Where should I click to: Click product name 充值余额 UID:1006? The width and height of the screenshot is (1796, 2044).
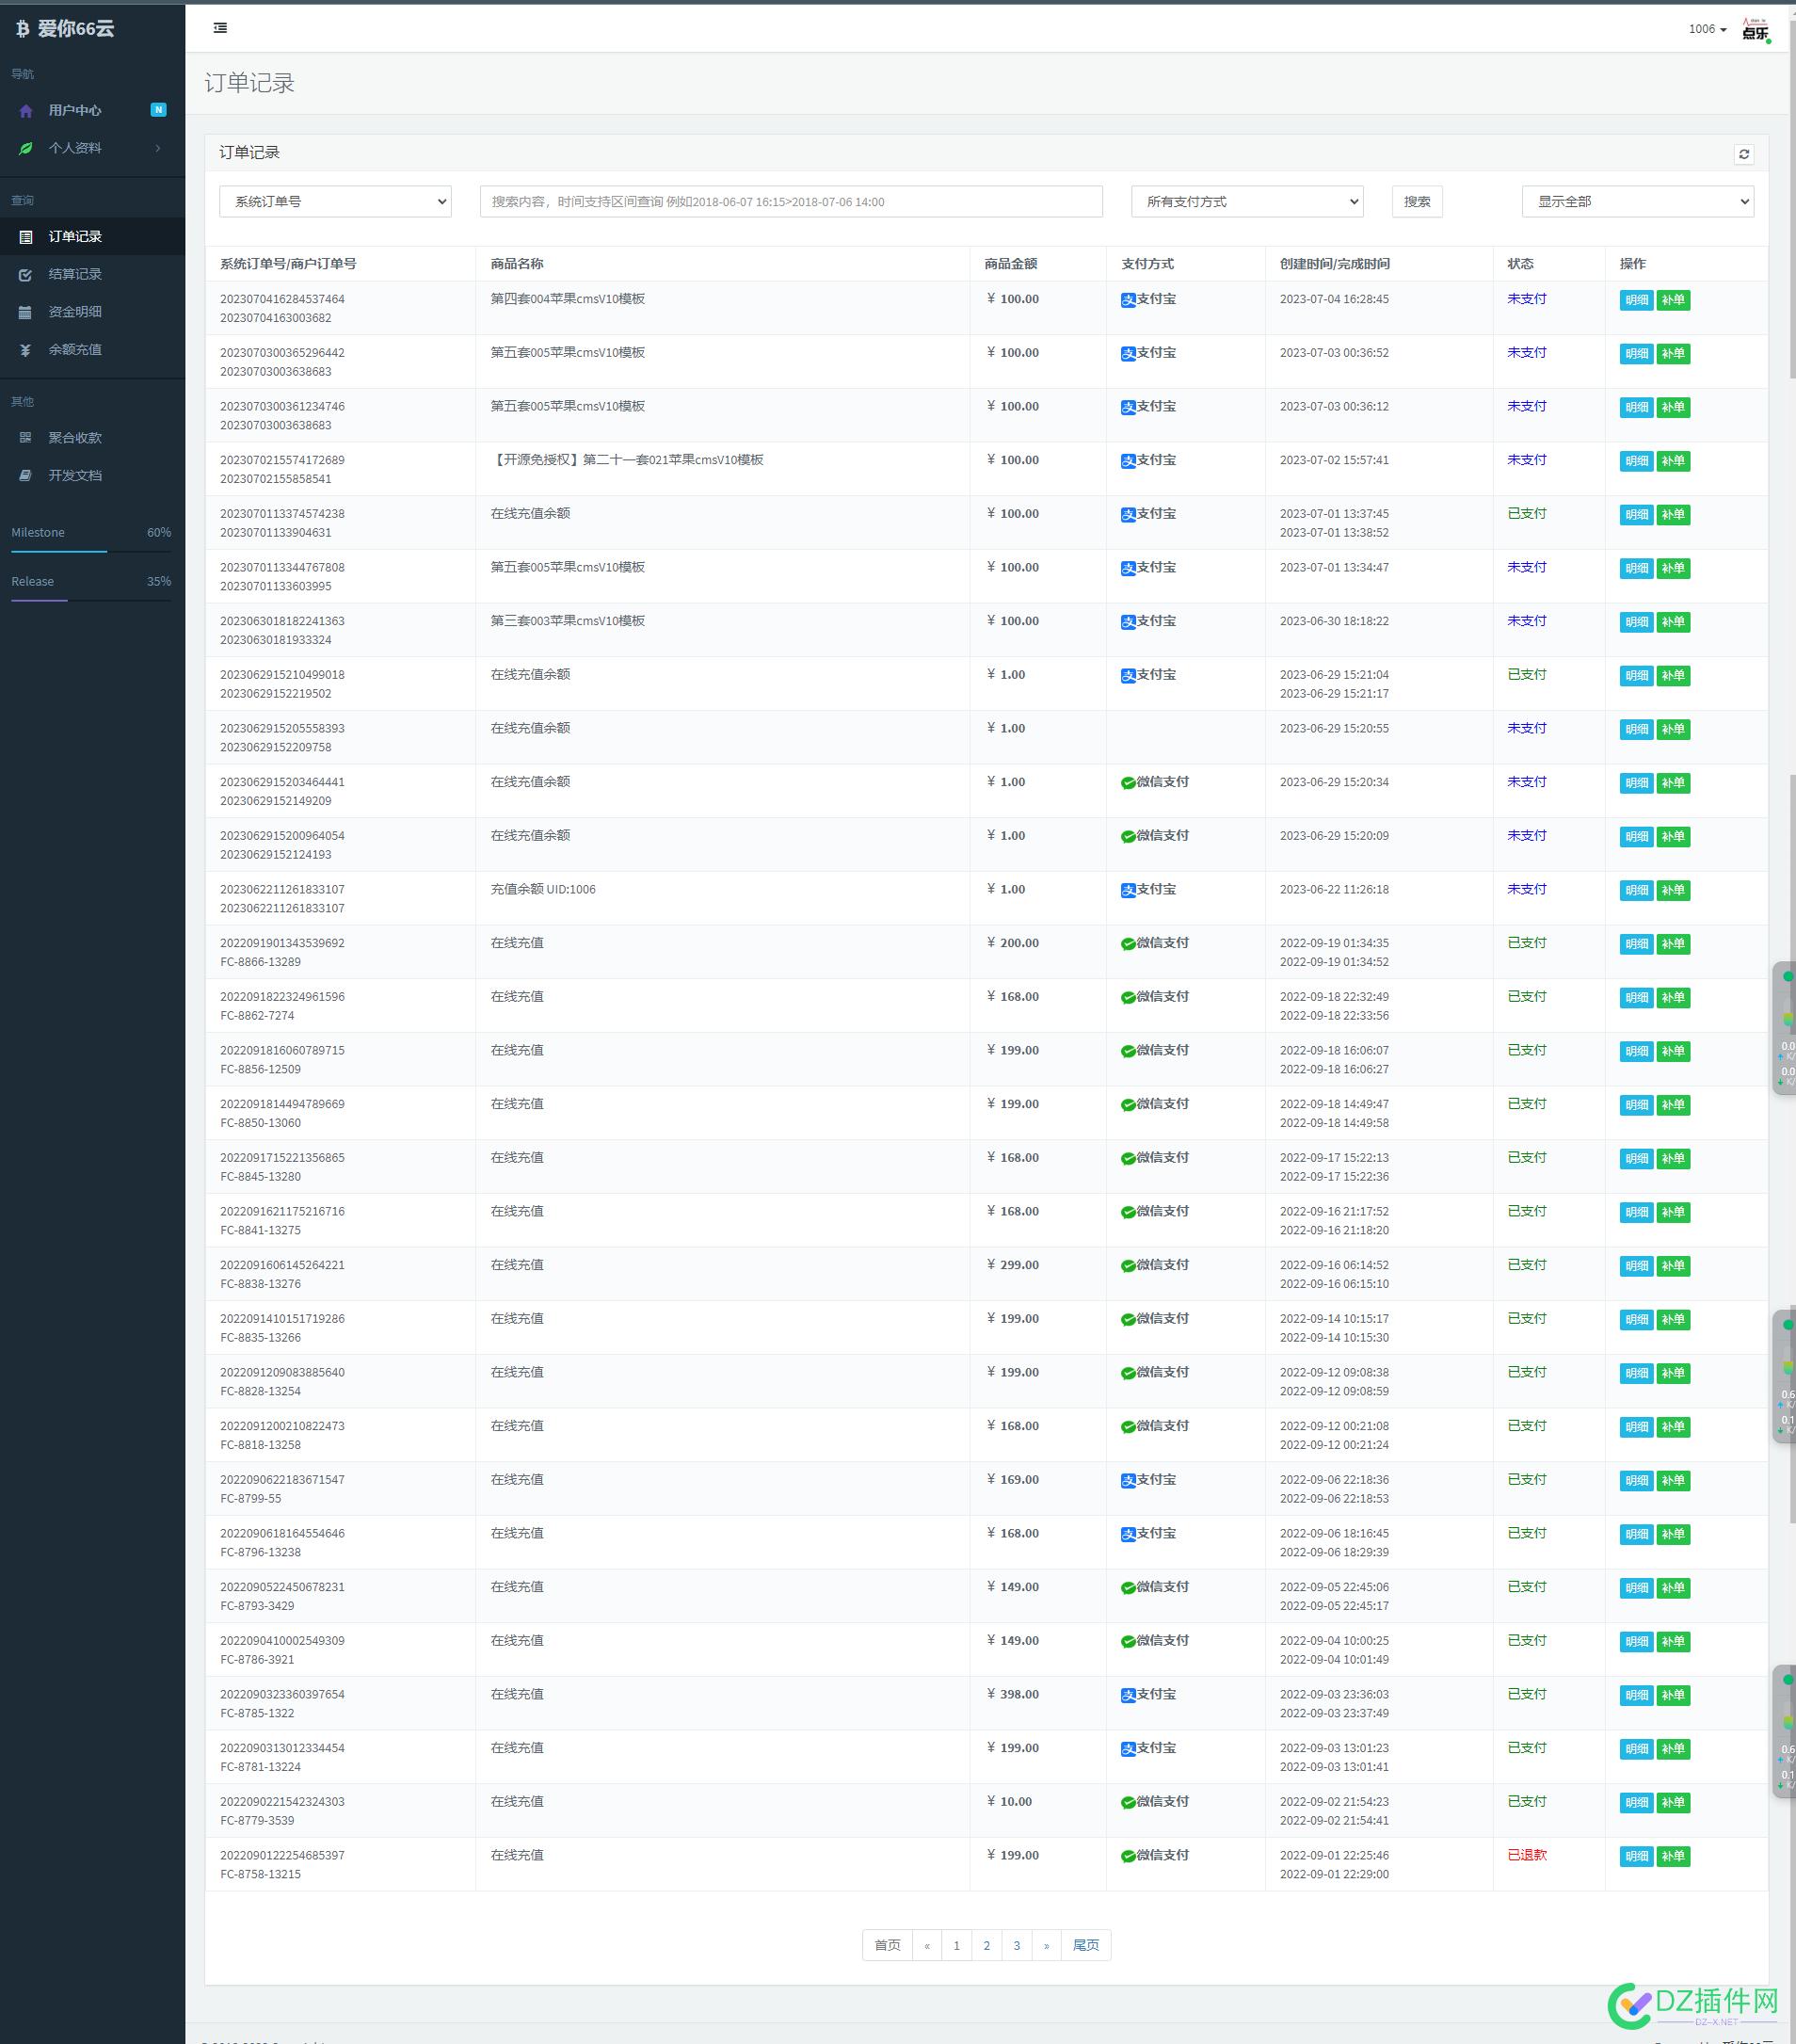[x=543, y=889]
